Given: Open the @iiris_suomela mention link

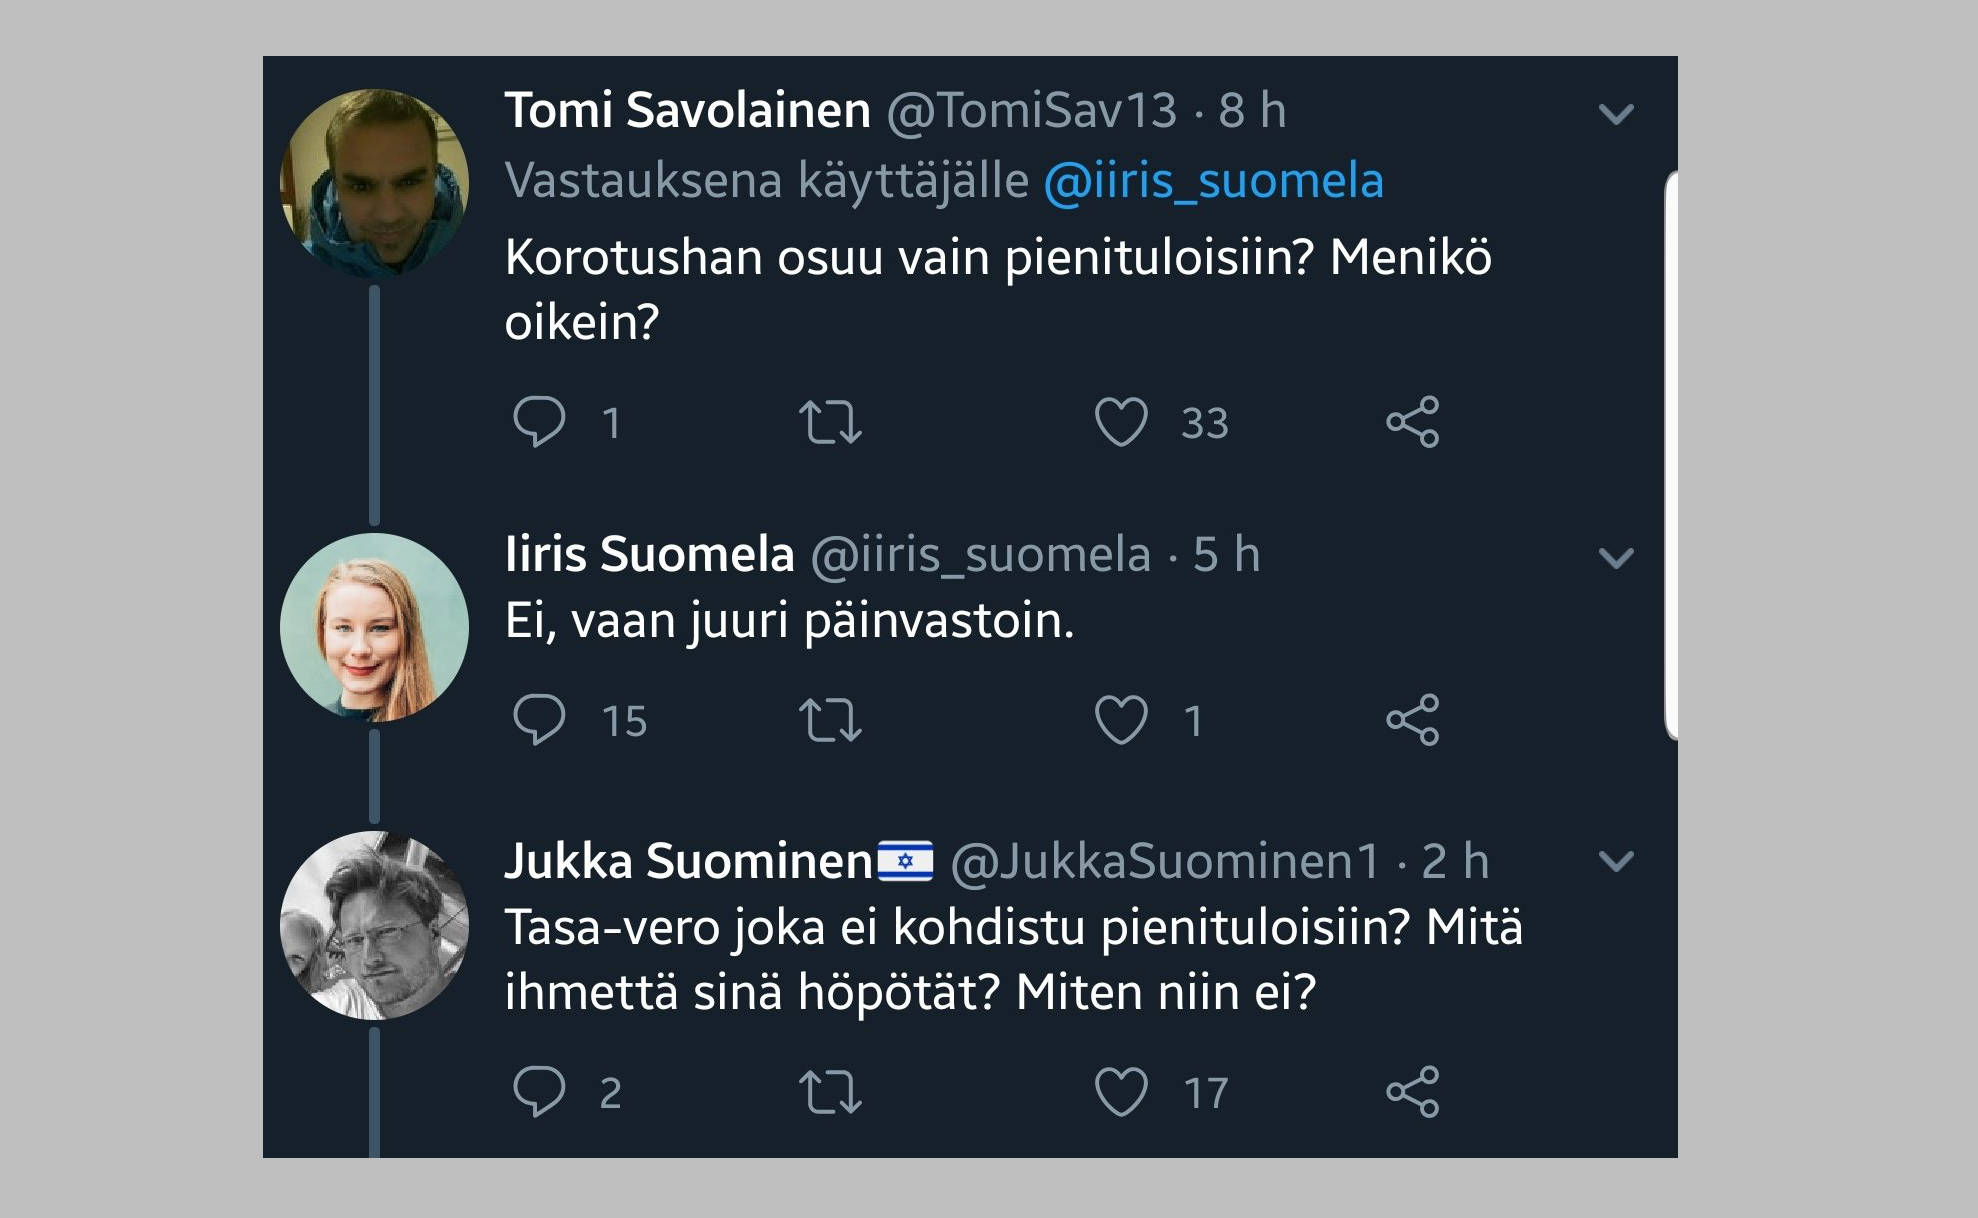Looking at the screenshot, I should tap(1214, 181).
